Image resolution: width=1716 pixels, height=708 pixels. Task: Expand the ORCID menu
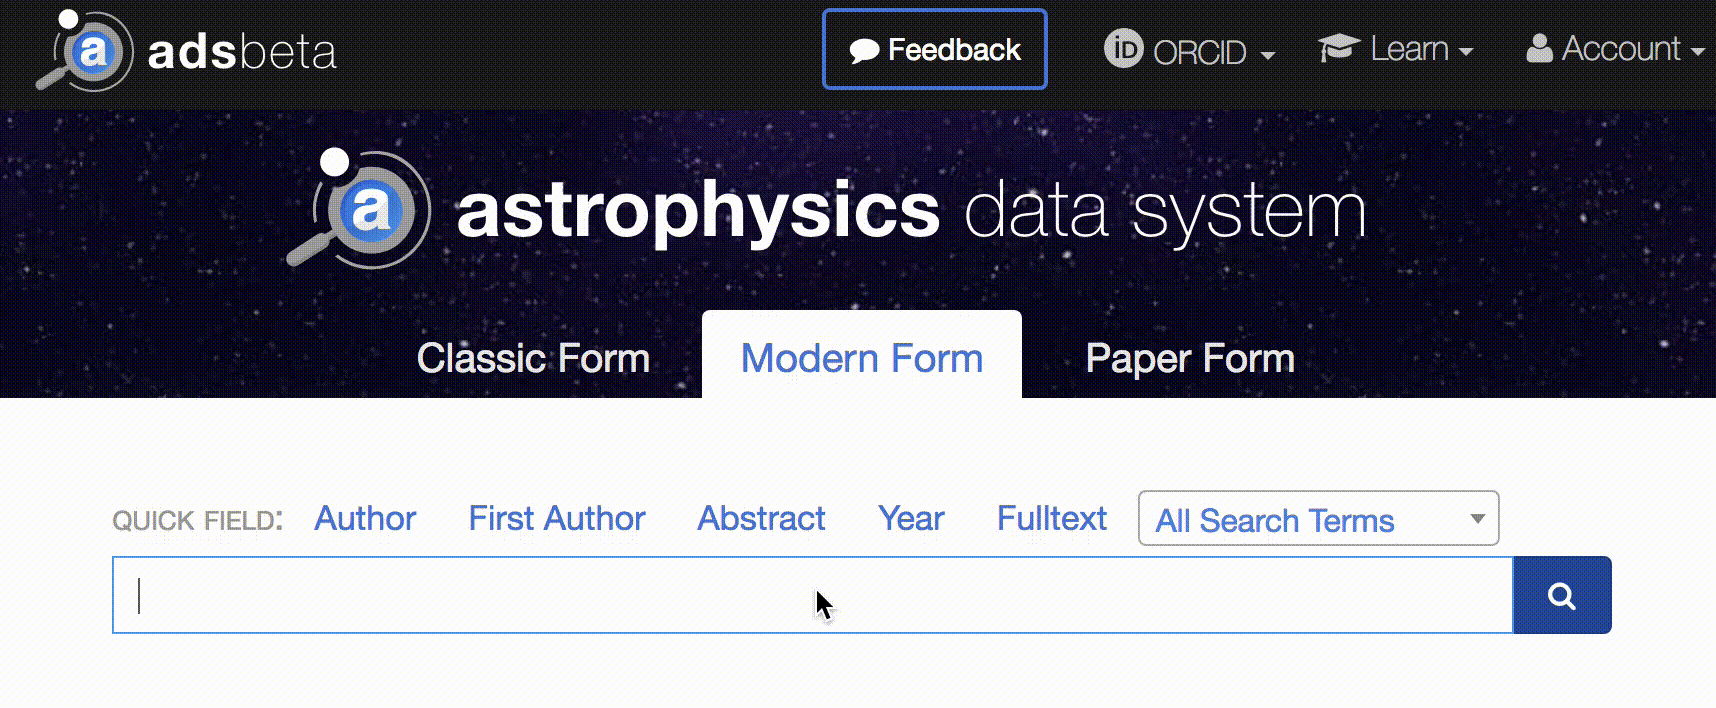[x=1205, y=50]
